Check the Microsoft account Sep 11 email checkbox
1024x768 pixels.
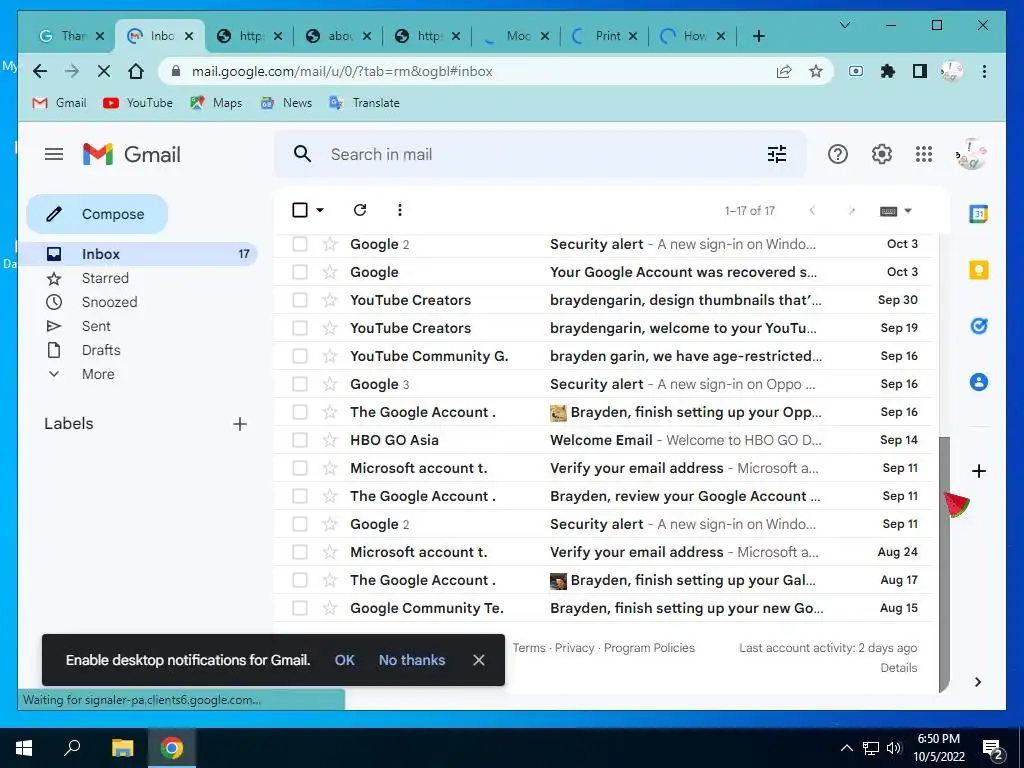[300, 468]
